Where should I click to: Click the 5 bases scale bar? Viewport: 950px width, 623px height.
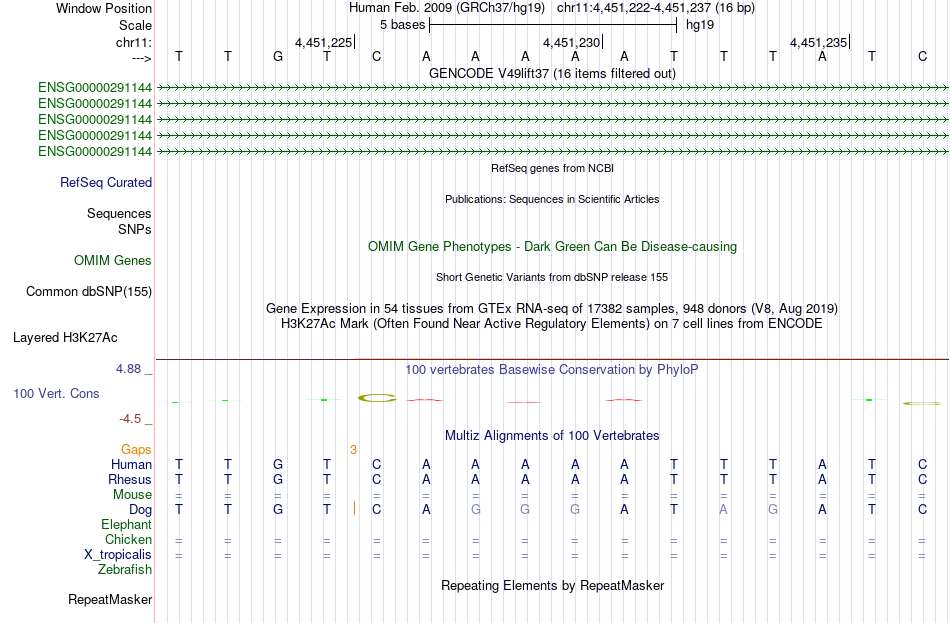pyautogui.click(x=553, y=25)
